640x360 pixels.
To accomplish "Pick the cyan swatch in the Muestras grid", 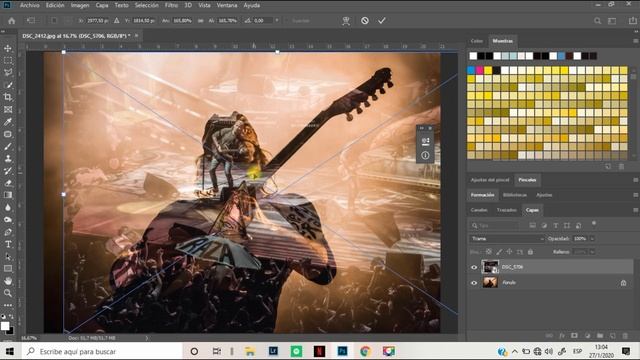I will point(471,70).
